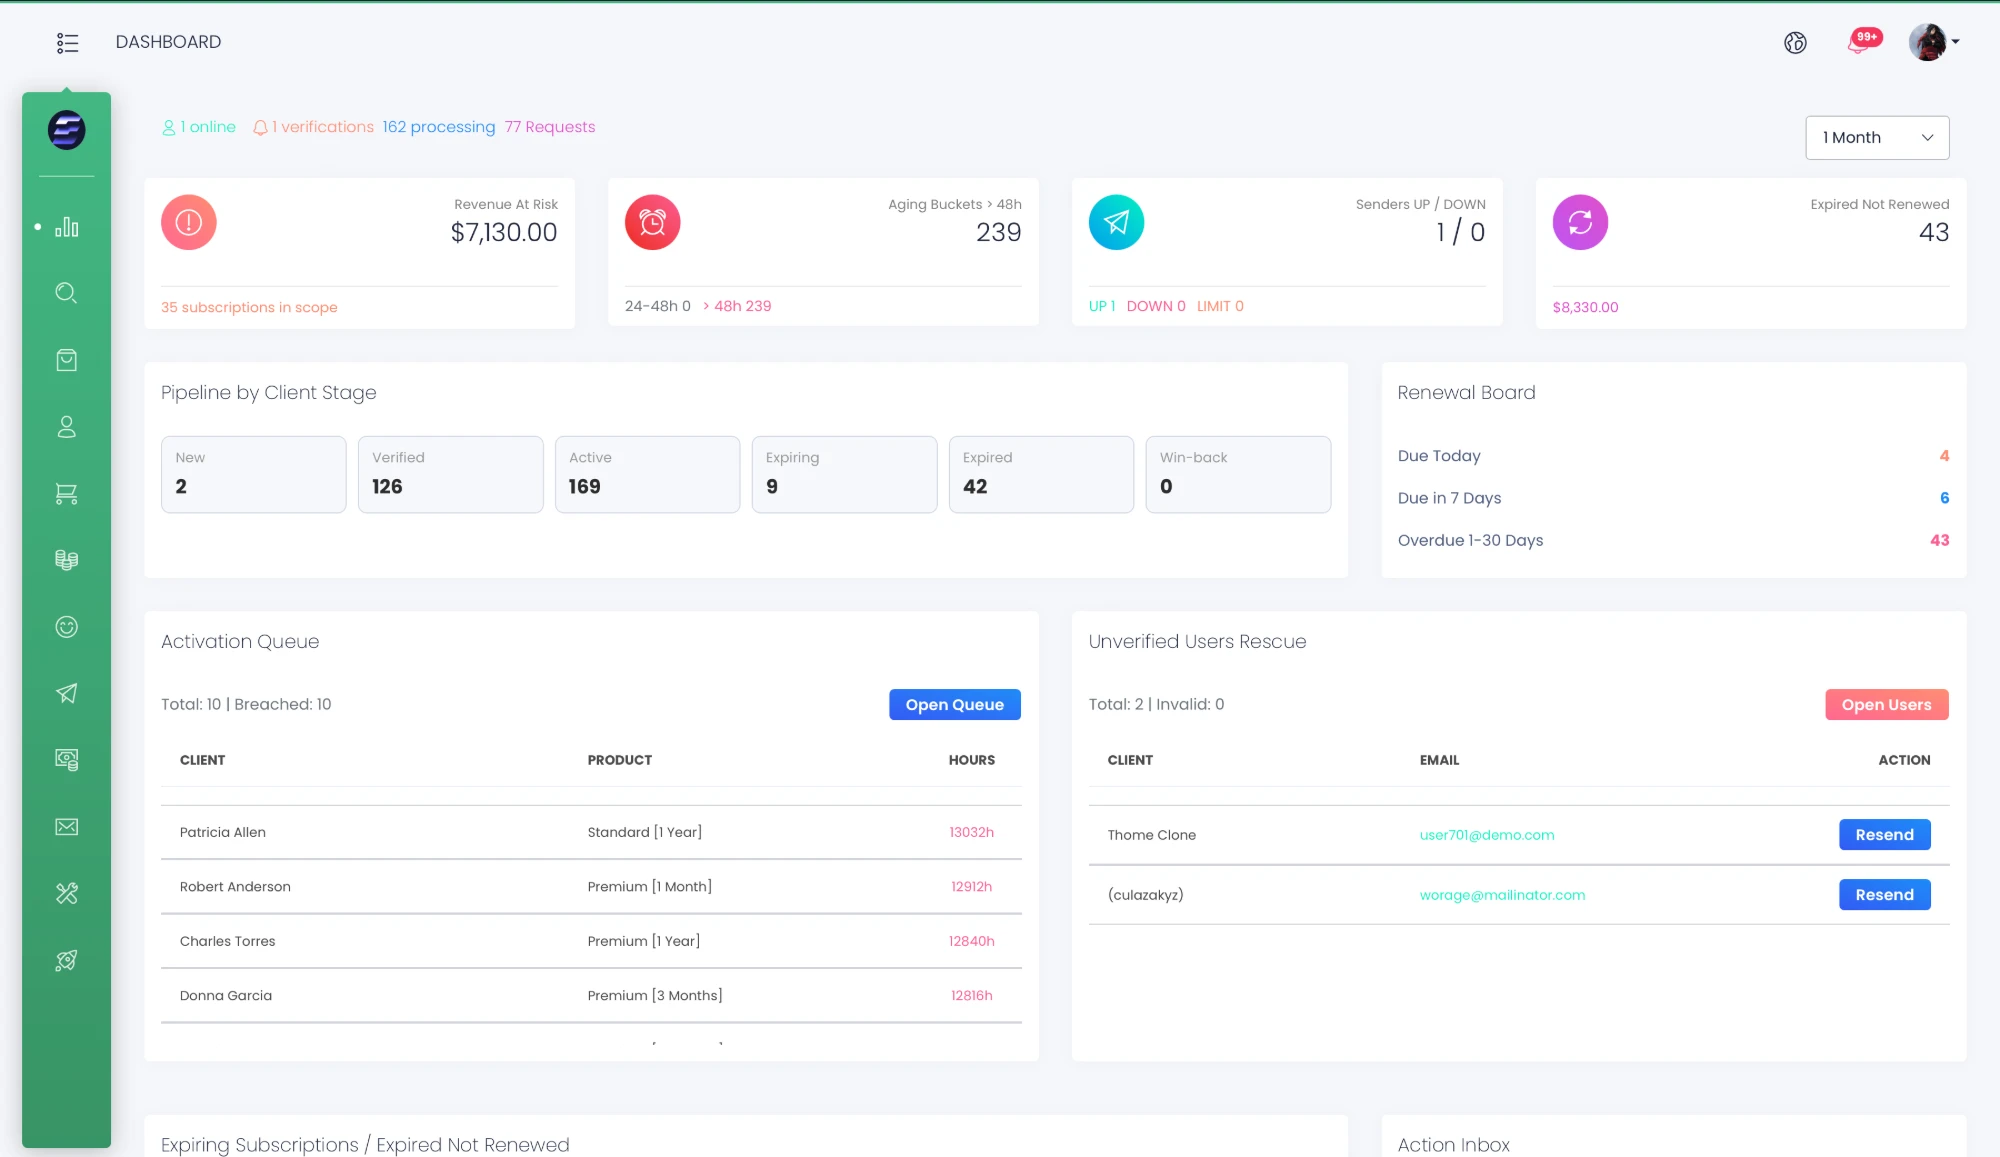Screen dimensions: 2000x1157
Task: Click the 162 processing link
Action: click(439, 127)
